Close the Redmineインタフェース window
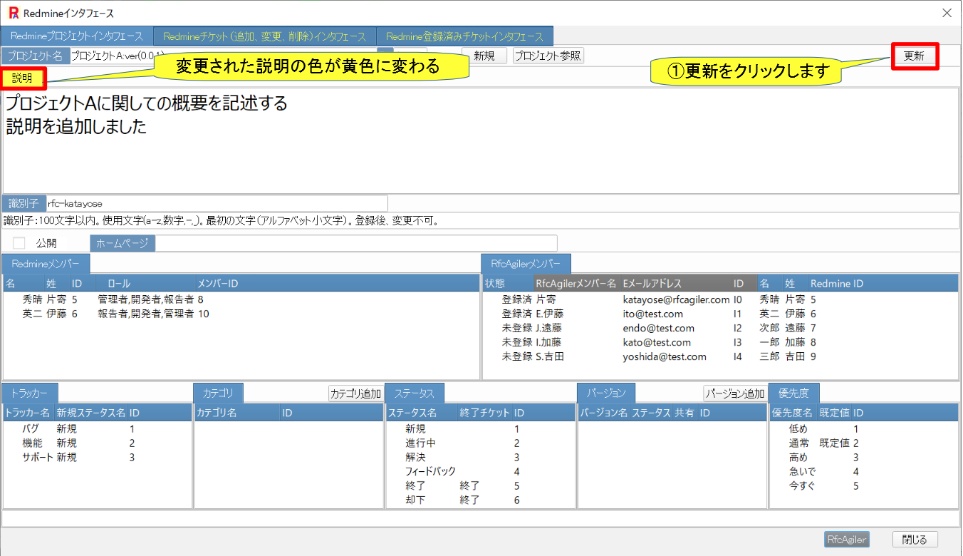 [x=946, y=13]
